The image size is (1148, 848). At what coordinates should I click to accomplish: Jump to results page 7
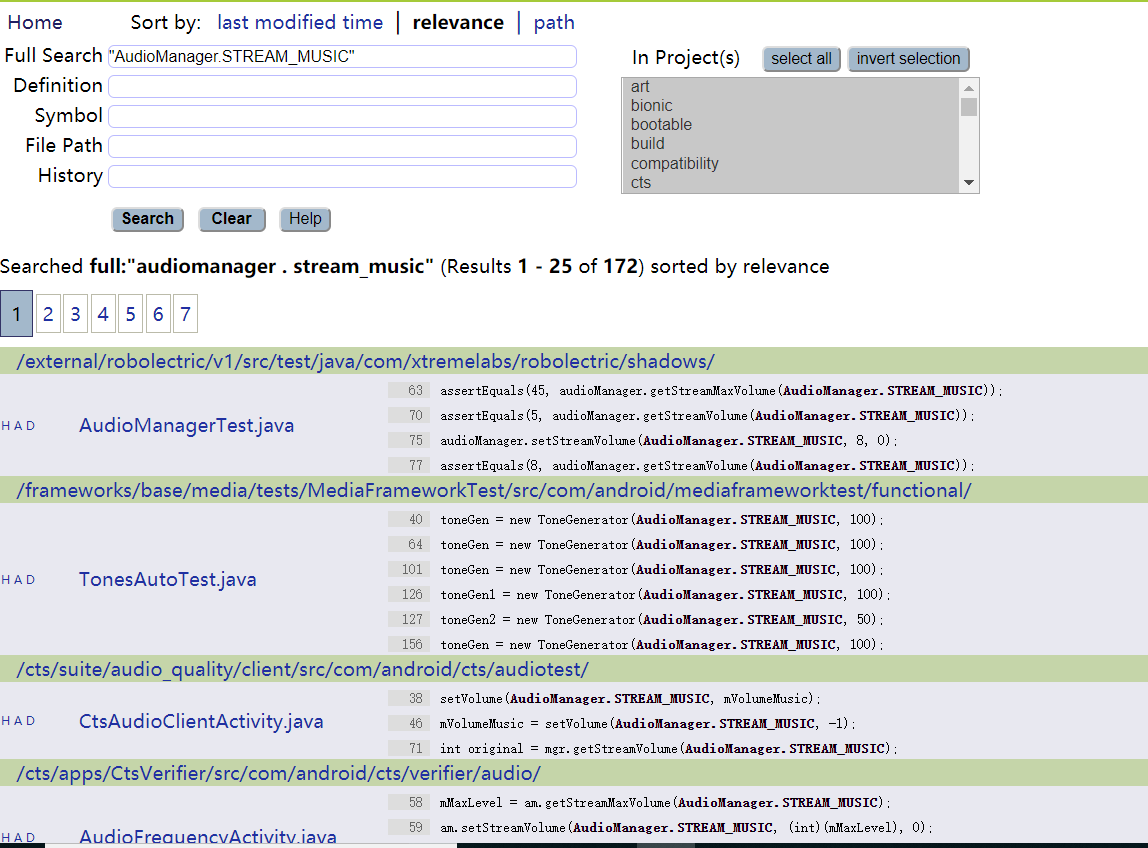pyautogui.click(x=185, y=313)
